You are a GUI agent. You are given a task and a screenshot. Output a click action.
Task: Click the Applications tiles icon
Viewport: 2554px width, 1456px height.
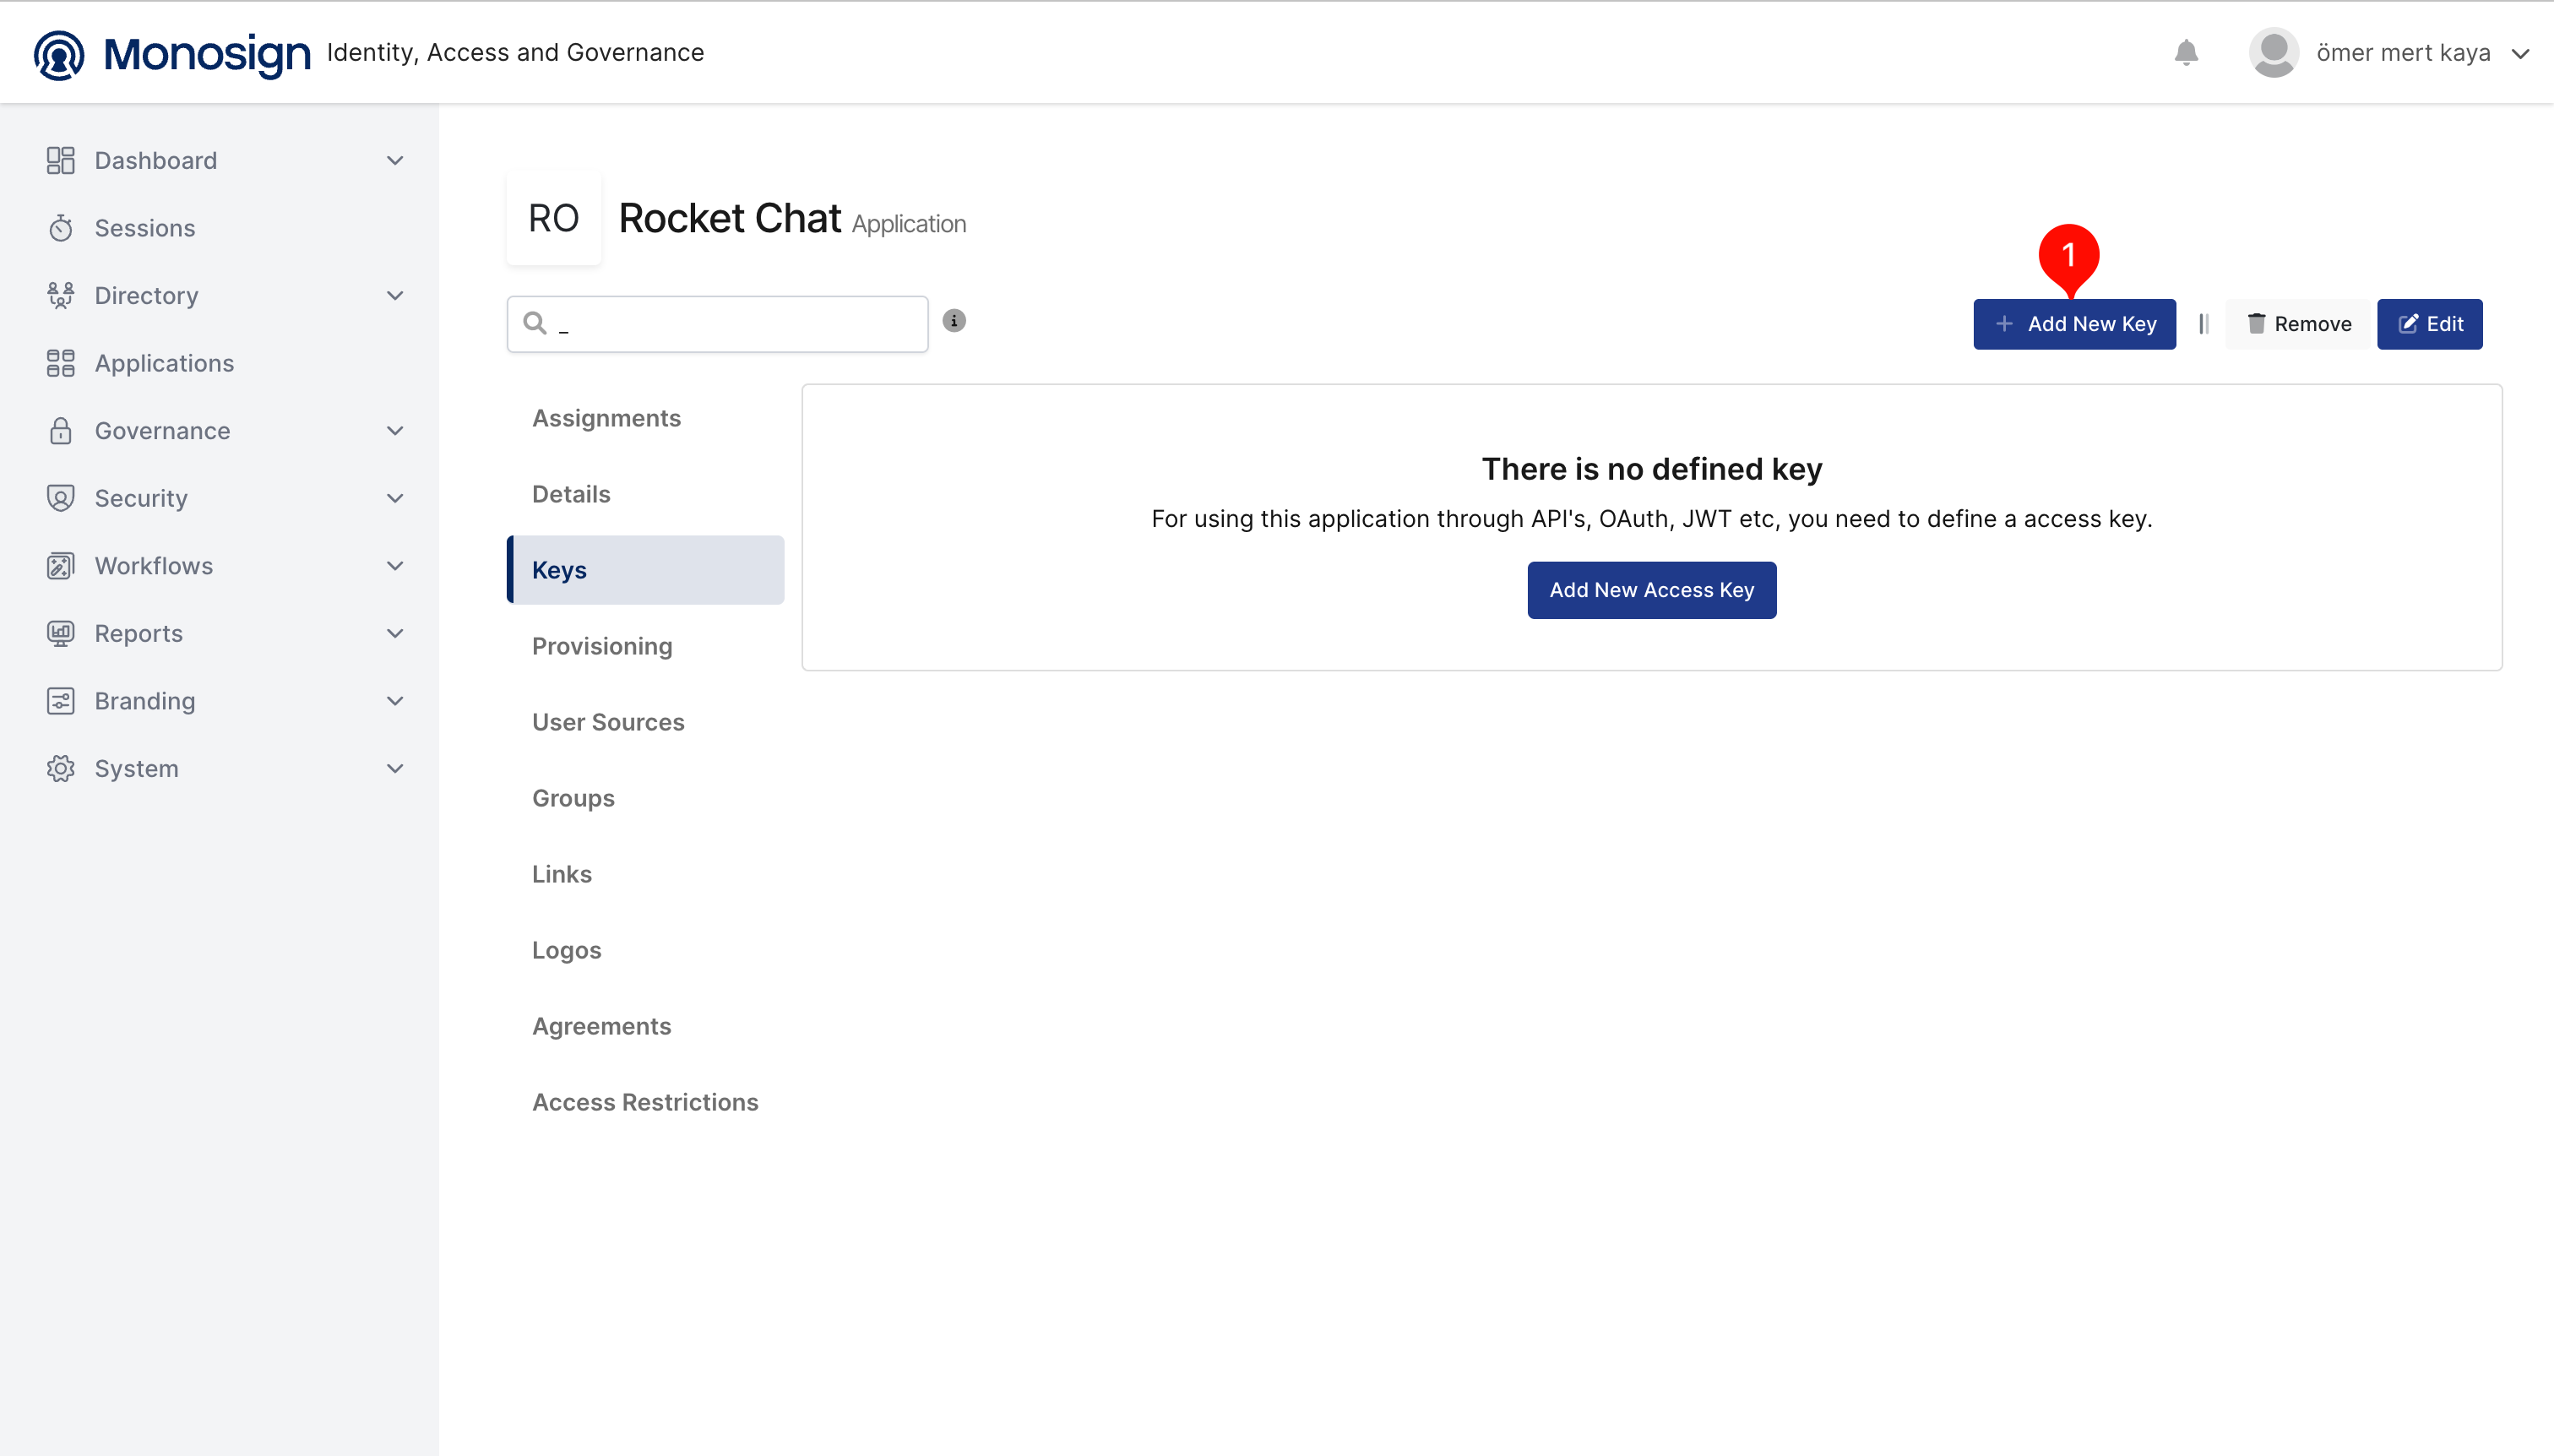[60, 363]
